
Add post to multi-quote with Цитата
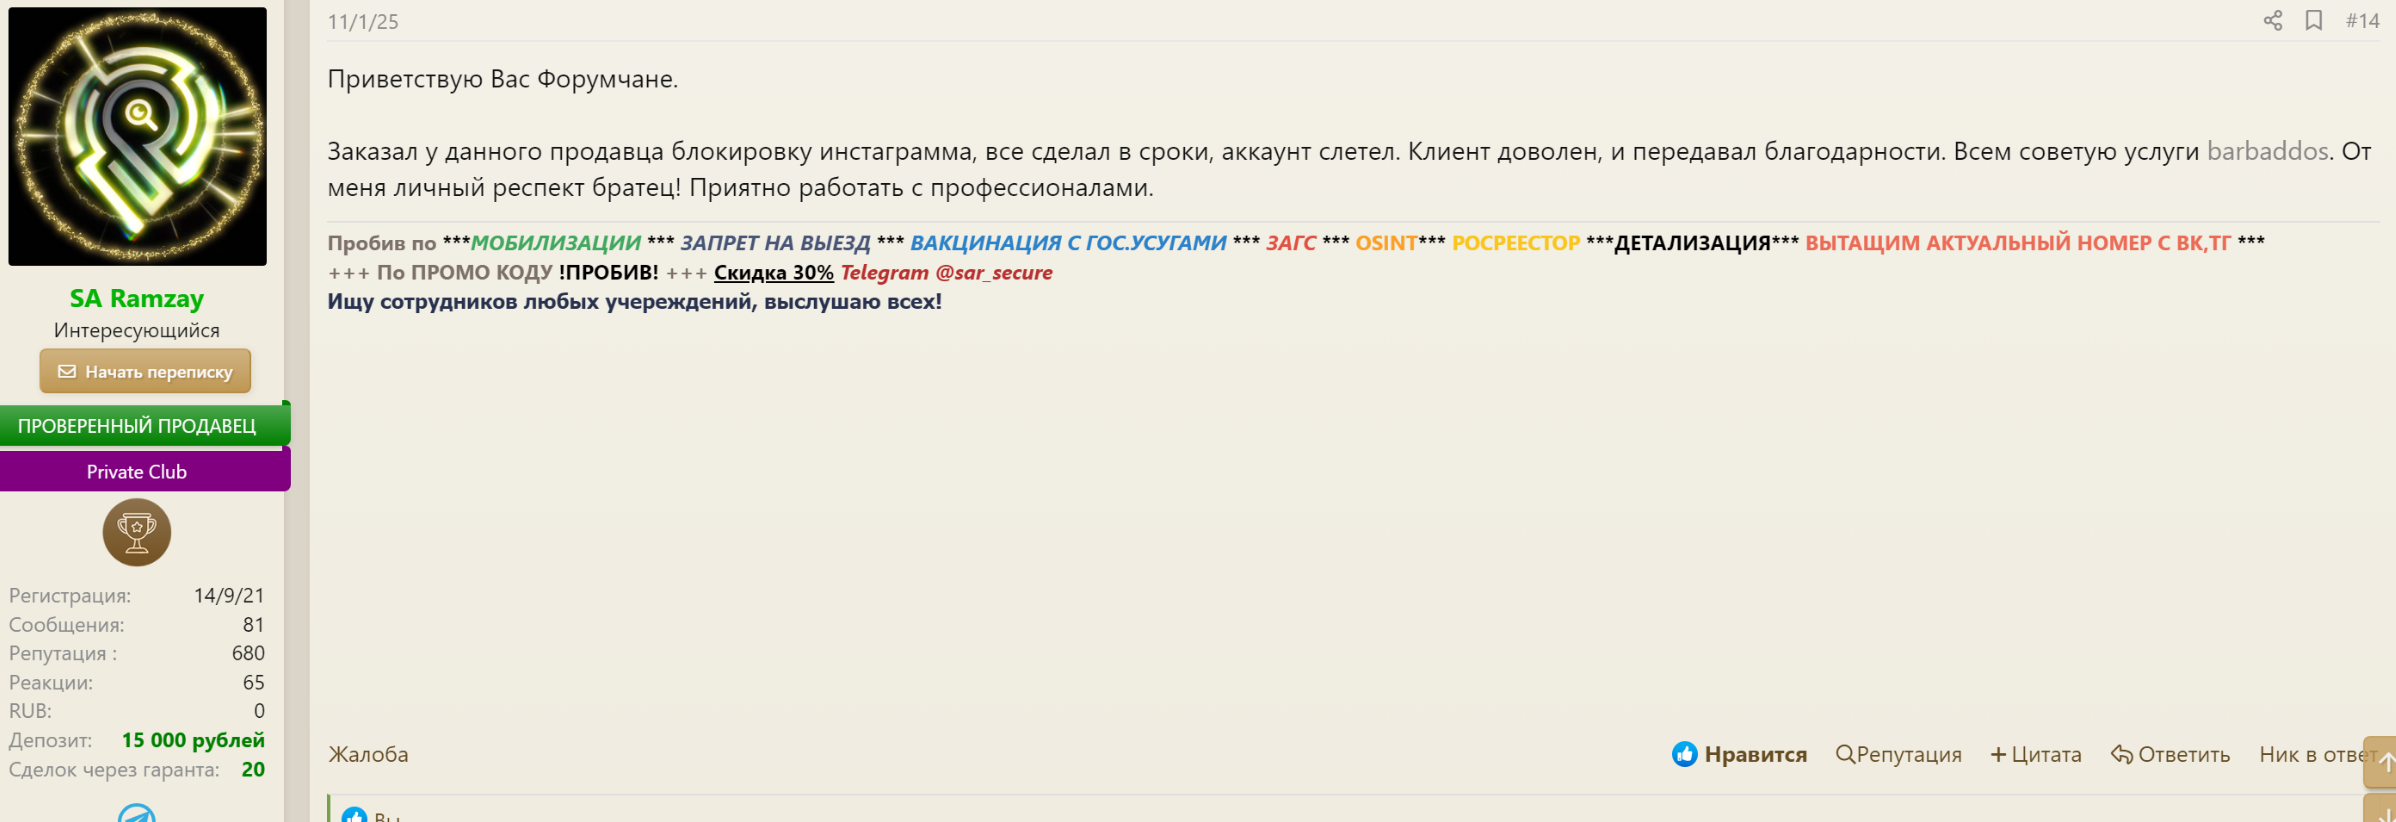[2036, 754]
